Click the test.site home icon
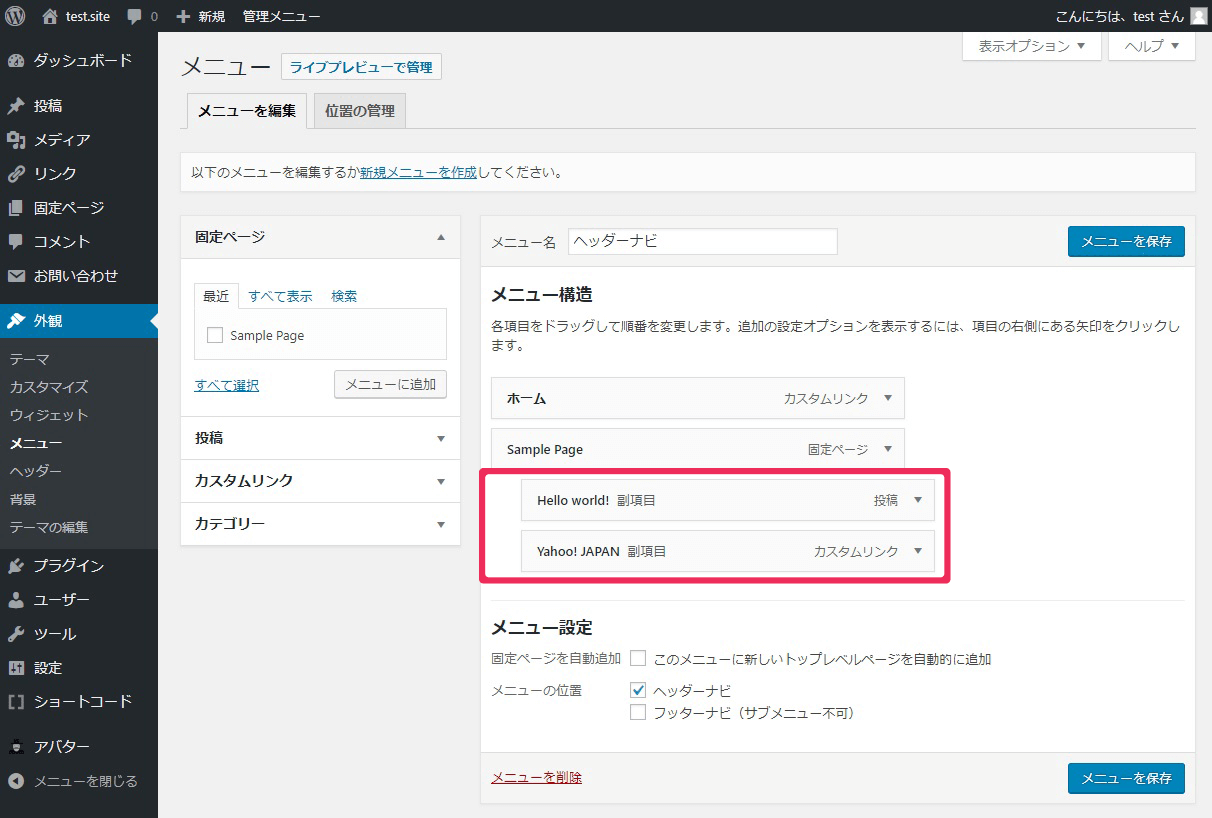This screenshot has height=818, width=1212. [x=50, y=16]
